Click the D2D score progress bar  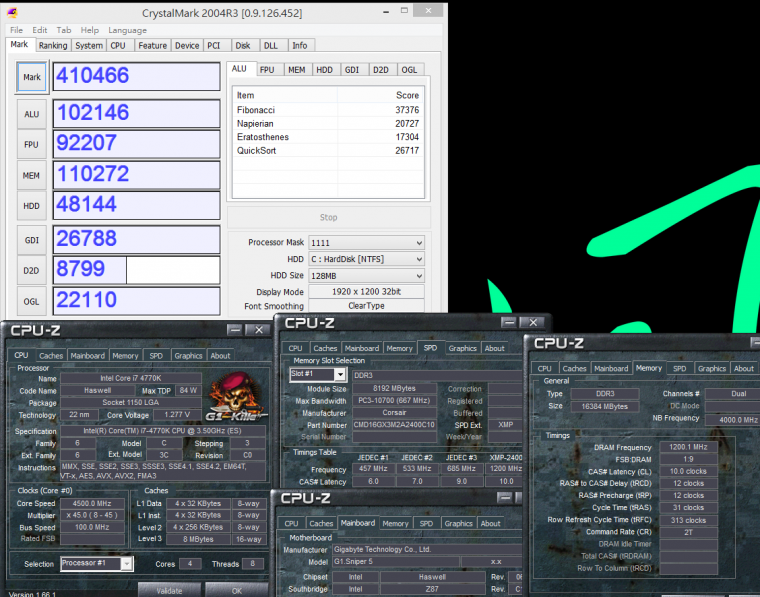(x=136, y=270)
